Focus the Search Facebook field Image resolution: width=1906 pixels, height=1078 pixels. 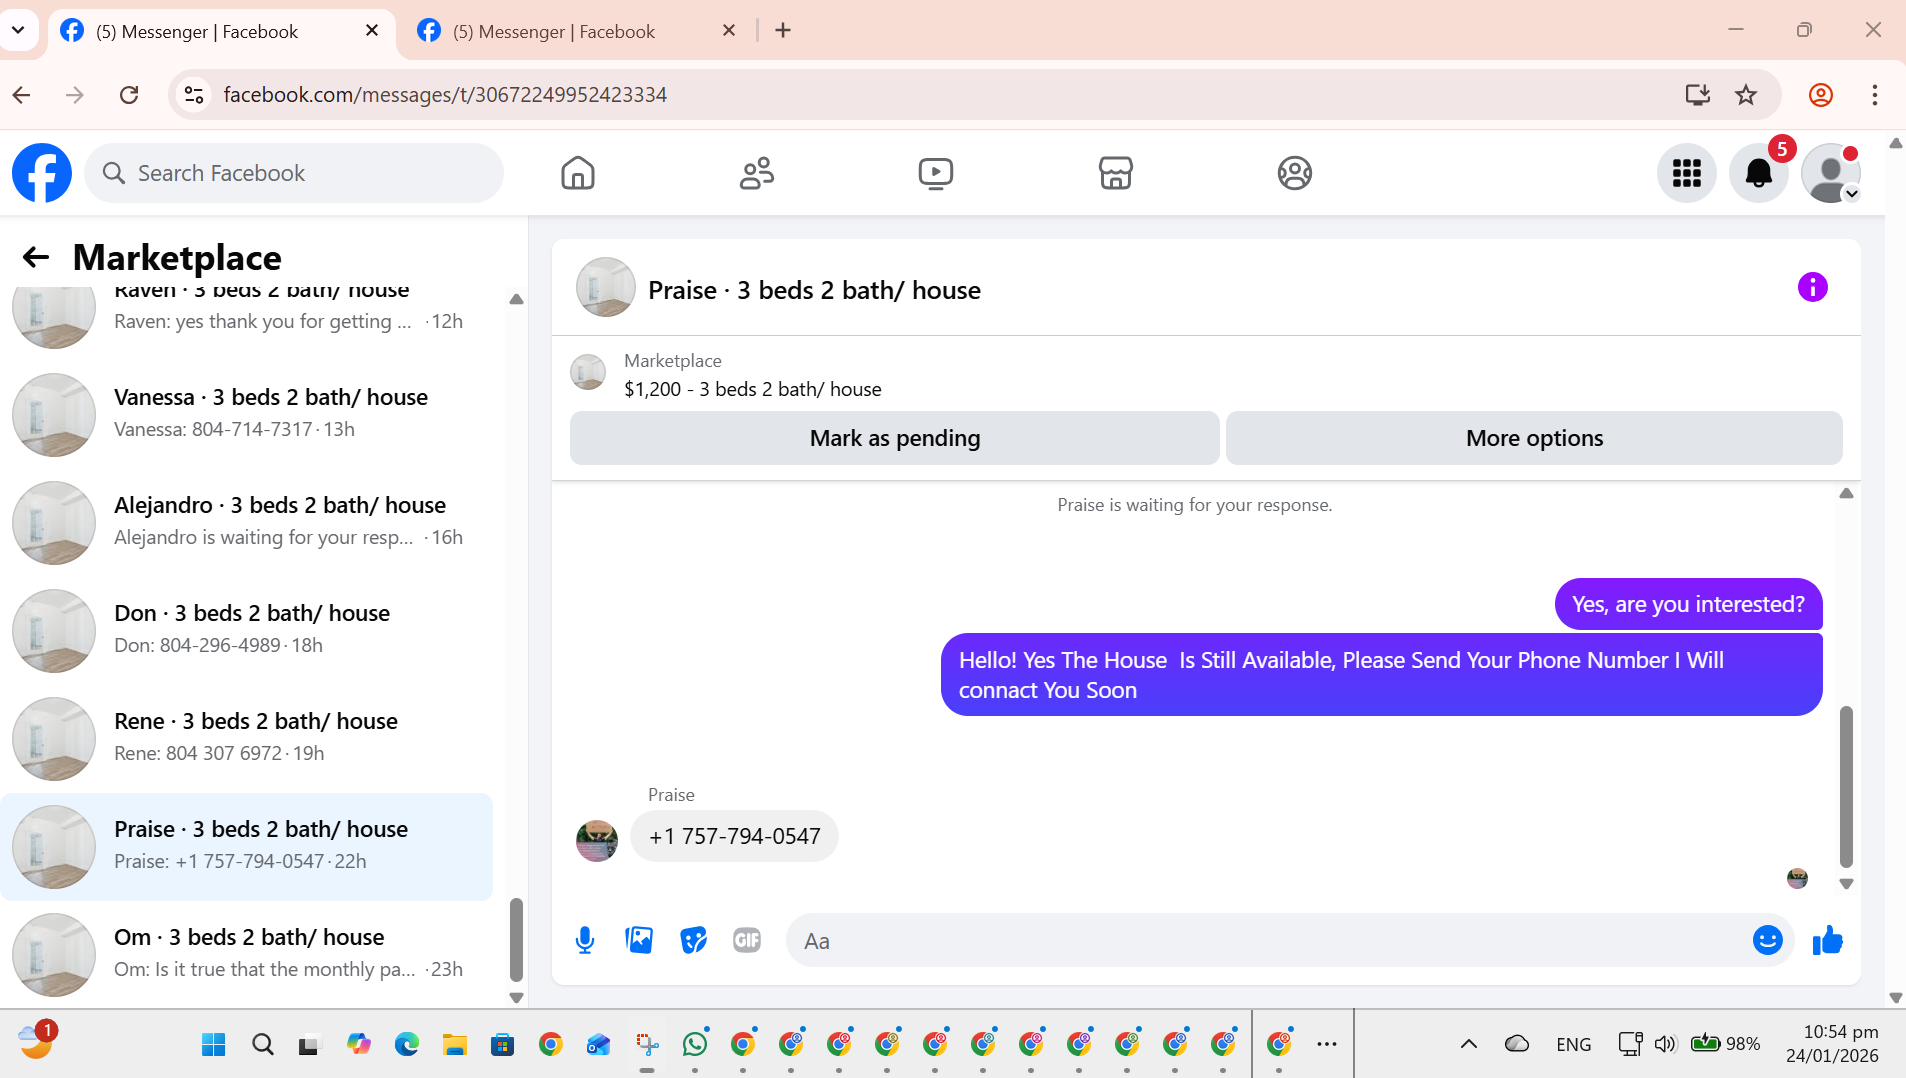(294, 173)
